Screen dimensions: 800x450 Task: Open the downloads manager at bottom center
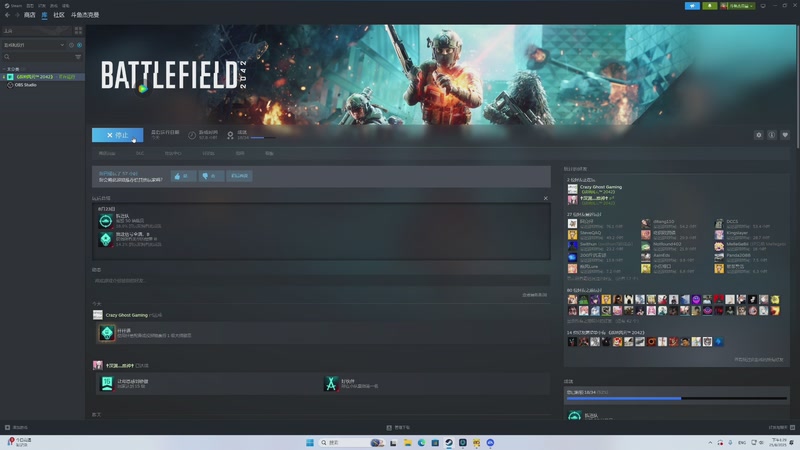coord(398,428)
